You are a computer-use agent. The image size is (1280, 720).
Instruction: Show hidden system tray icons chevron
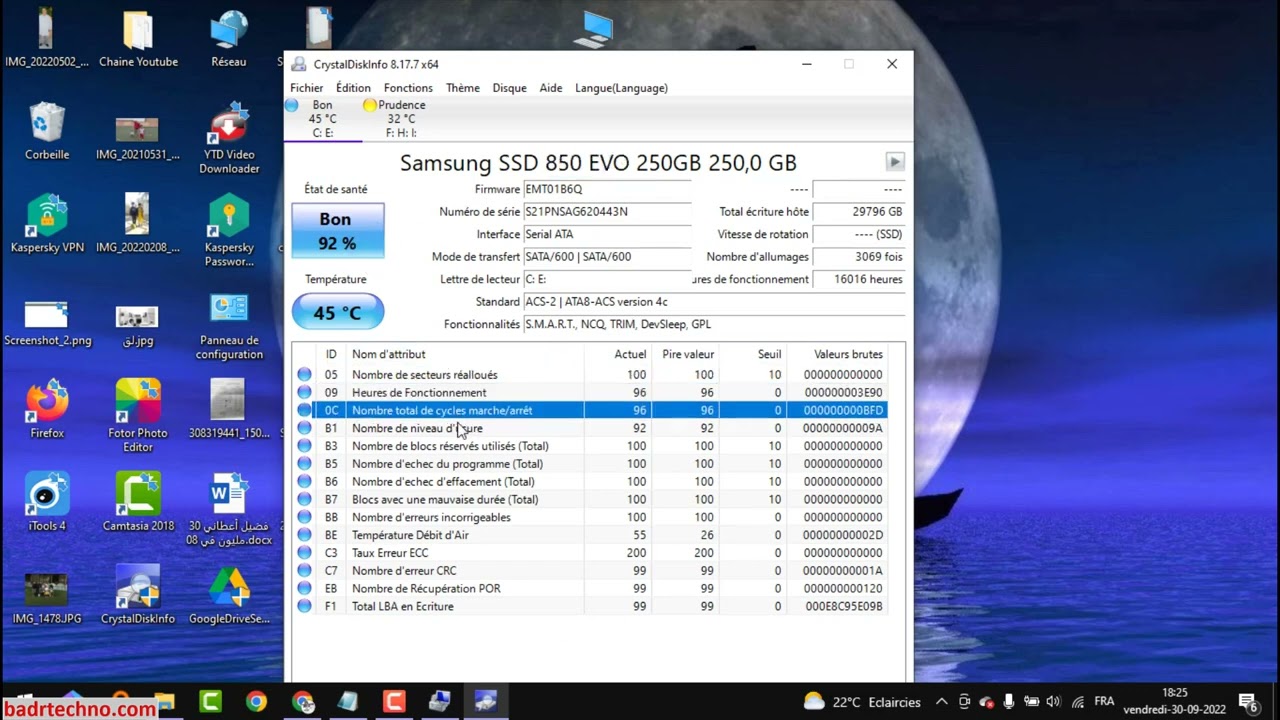(x=941, y=702)
